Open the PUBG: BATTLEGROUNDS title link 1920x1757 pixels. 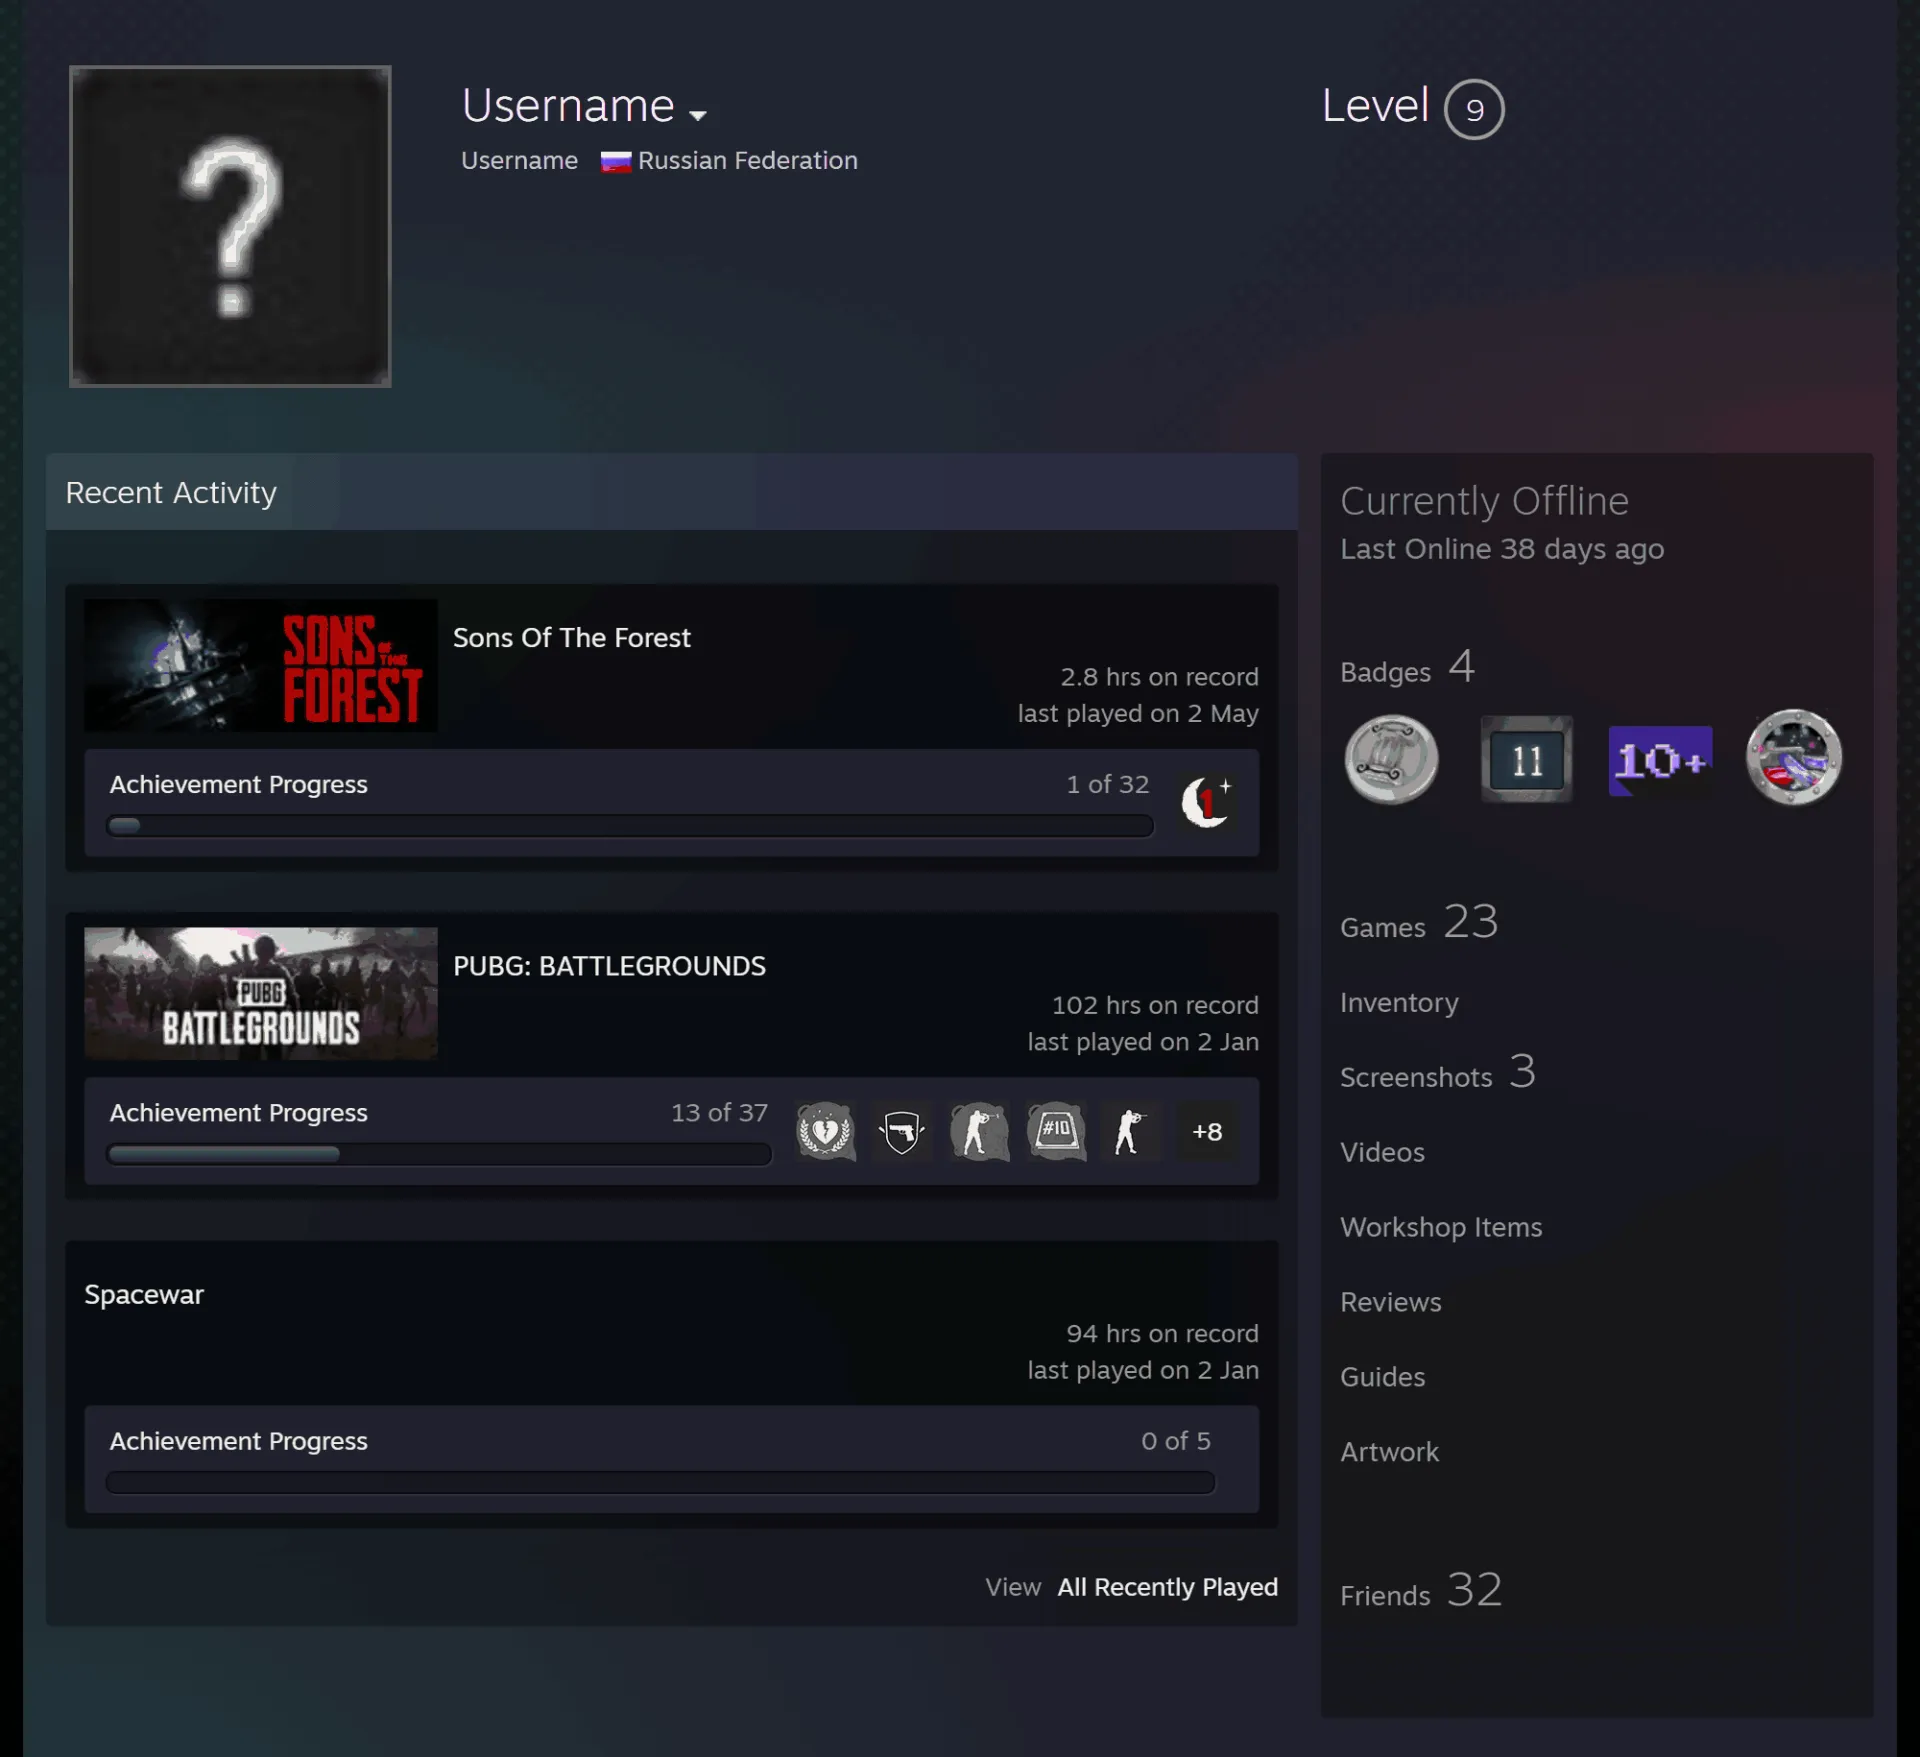coord(609,966)
